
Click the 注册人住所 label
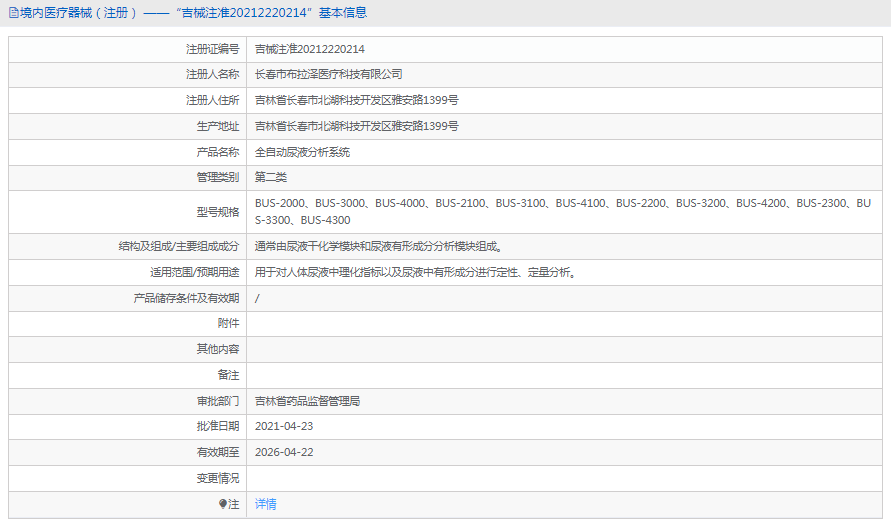(213, 101)
